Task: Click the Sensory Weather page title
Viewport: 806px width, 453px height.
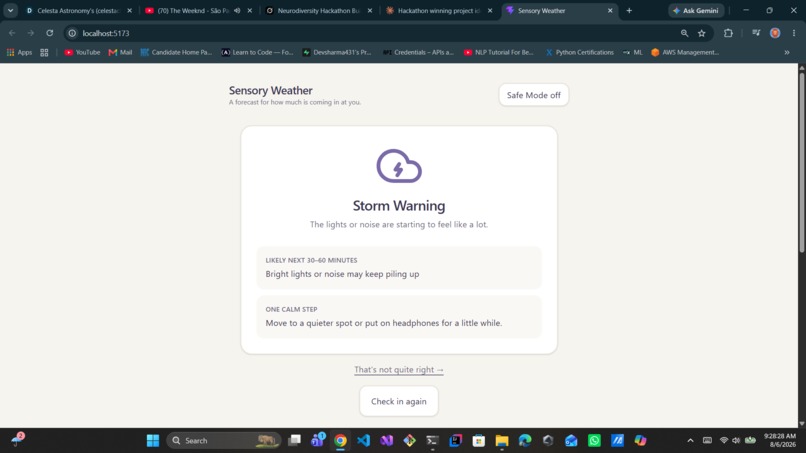Action: [x=270, y=90]
